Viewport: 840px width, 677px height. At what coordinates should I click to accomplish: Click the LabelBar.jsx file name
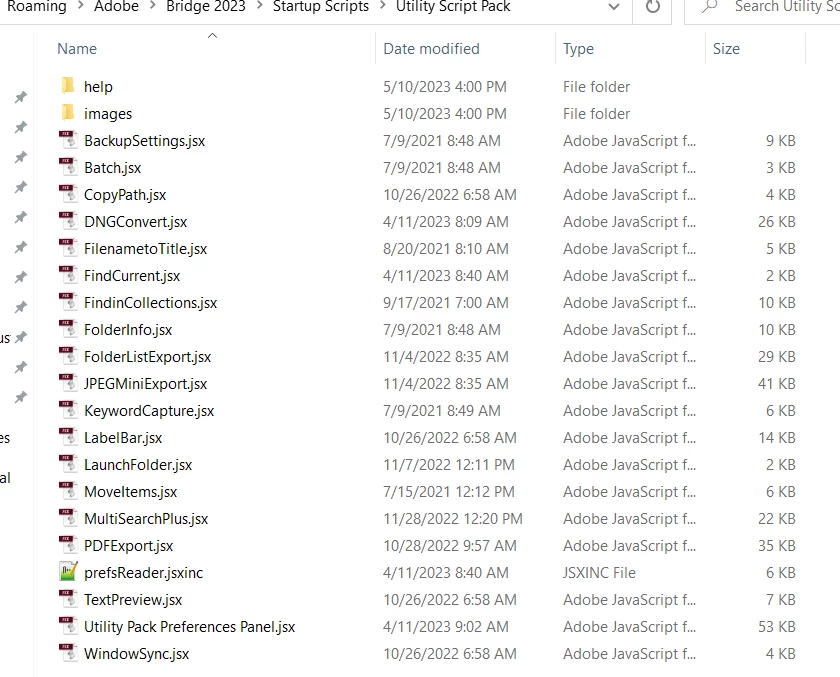coord(123,438)
